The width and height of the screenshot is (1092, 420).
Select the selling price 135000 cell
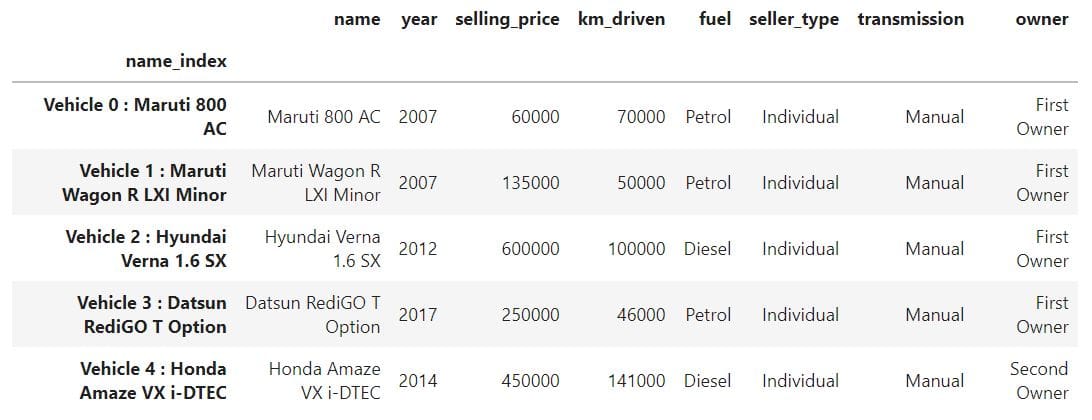[530, 182]
